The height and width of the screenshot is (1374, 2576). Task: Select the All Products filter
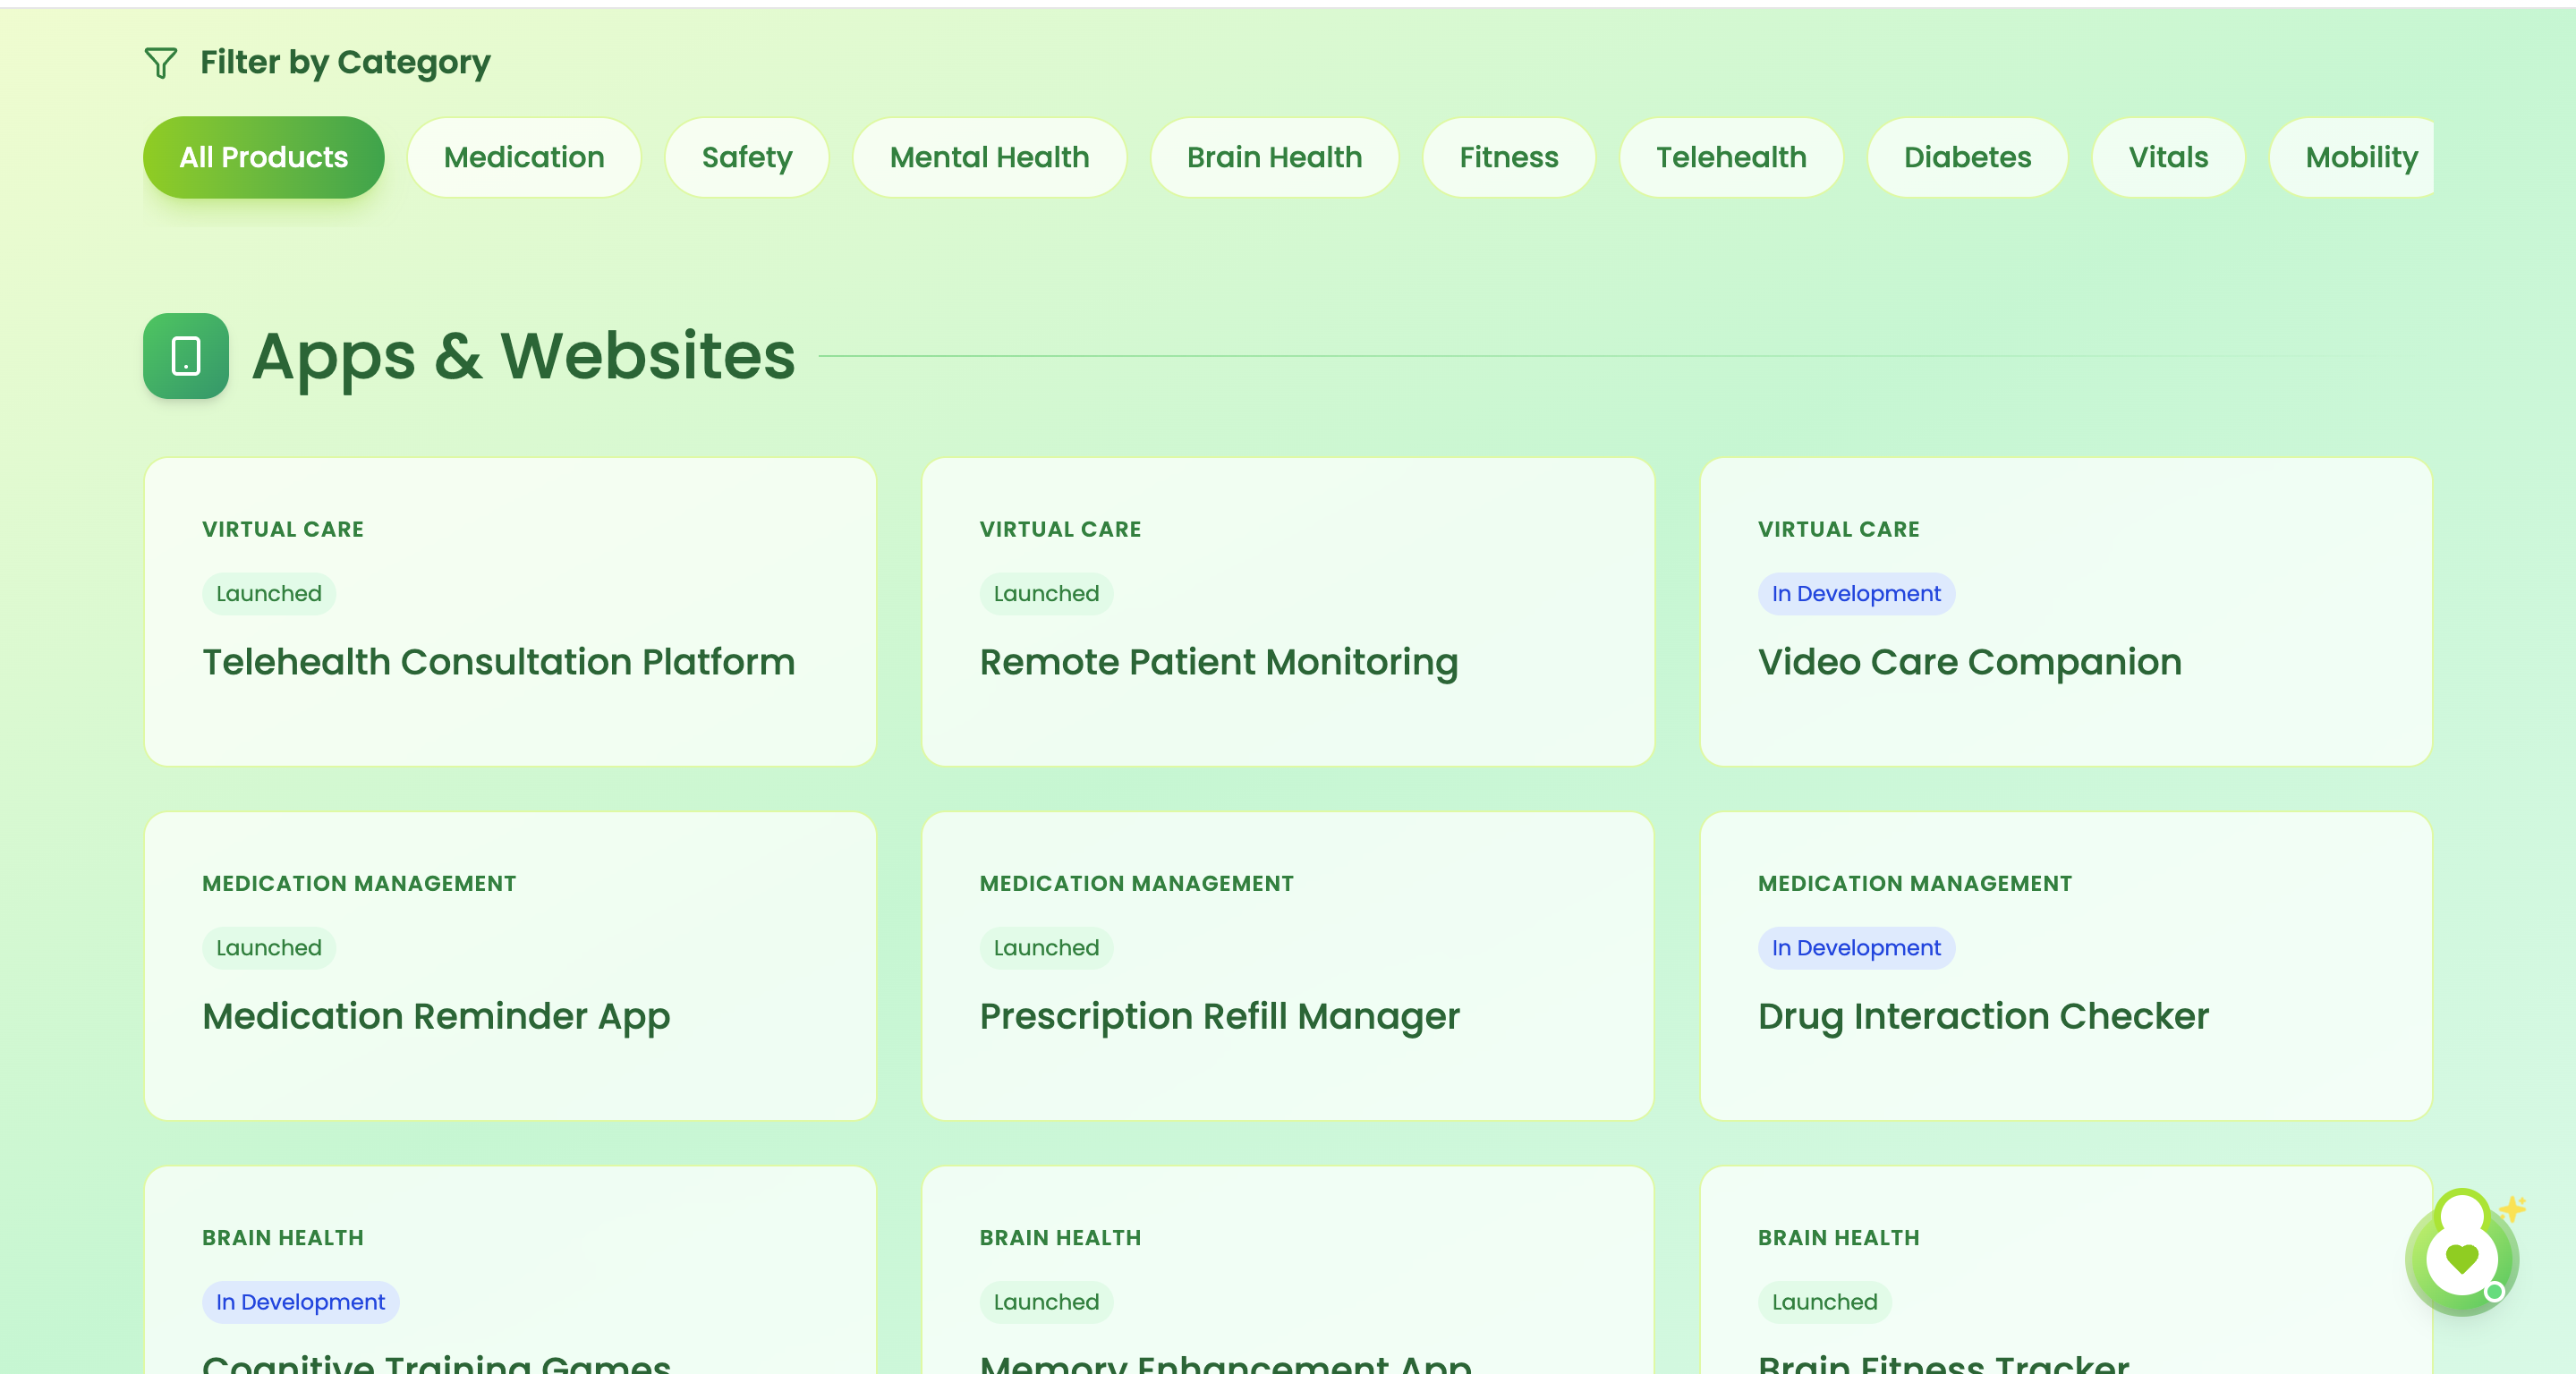[263, 157]
